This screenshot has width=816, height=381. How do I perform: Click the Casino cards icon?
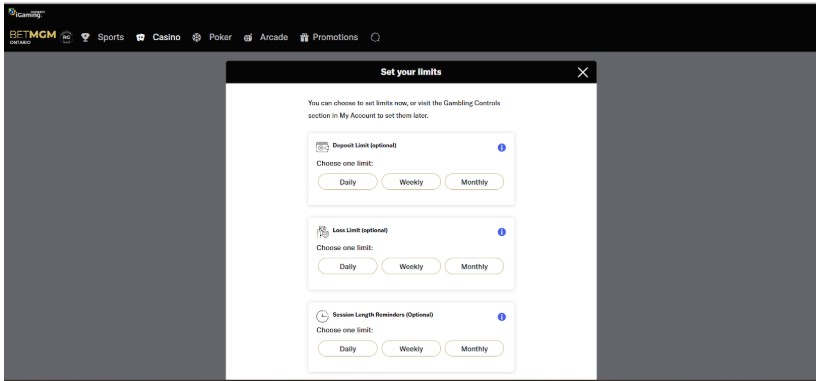(141, 37)
